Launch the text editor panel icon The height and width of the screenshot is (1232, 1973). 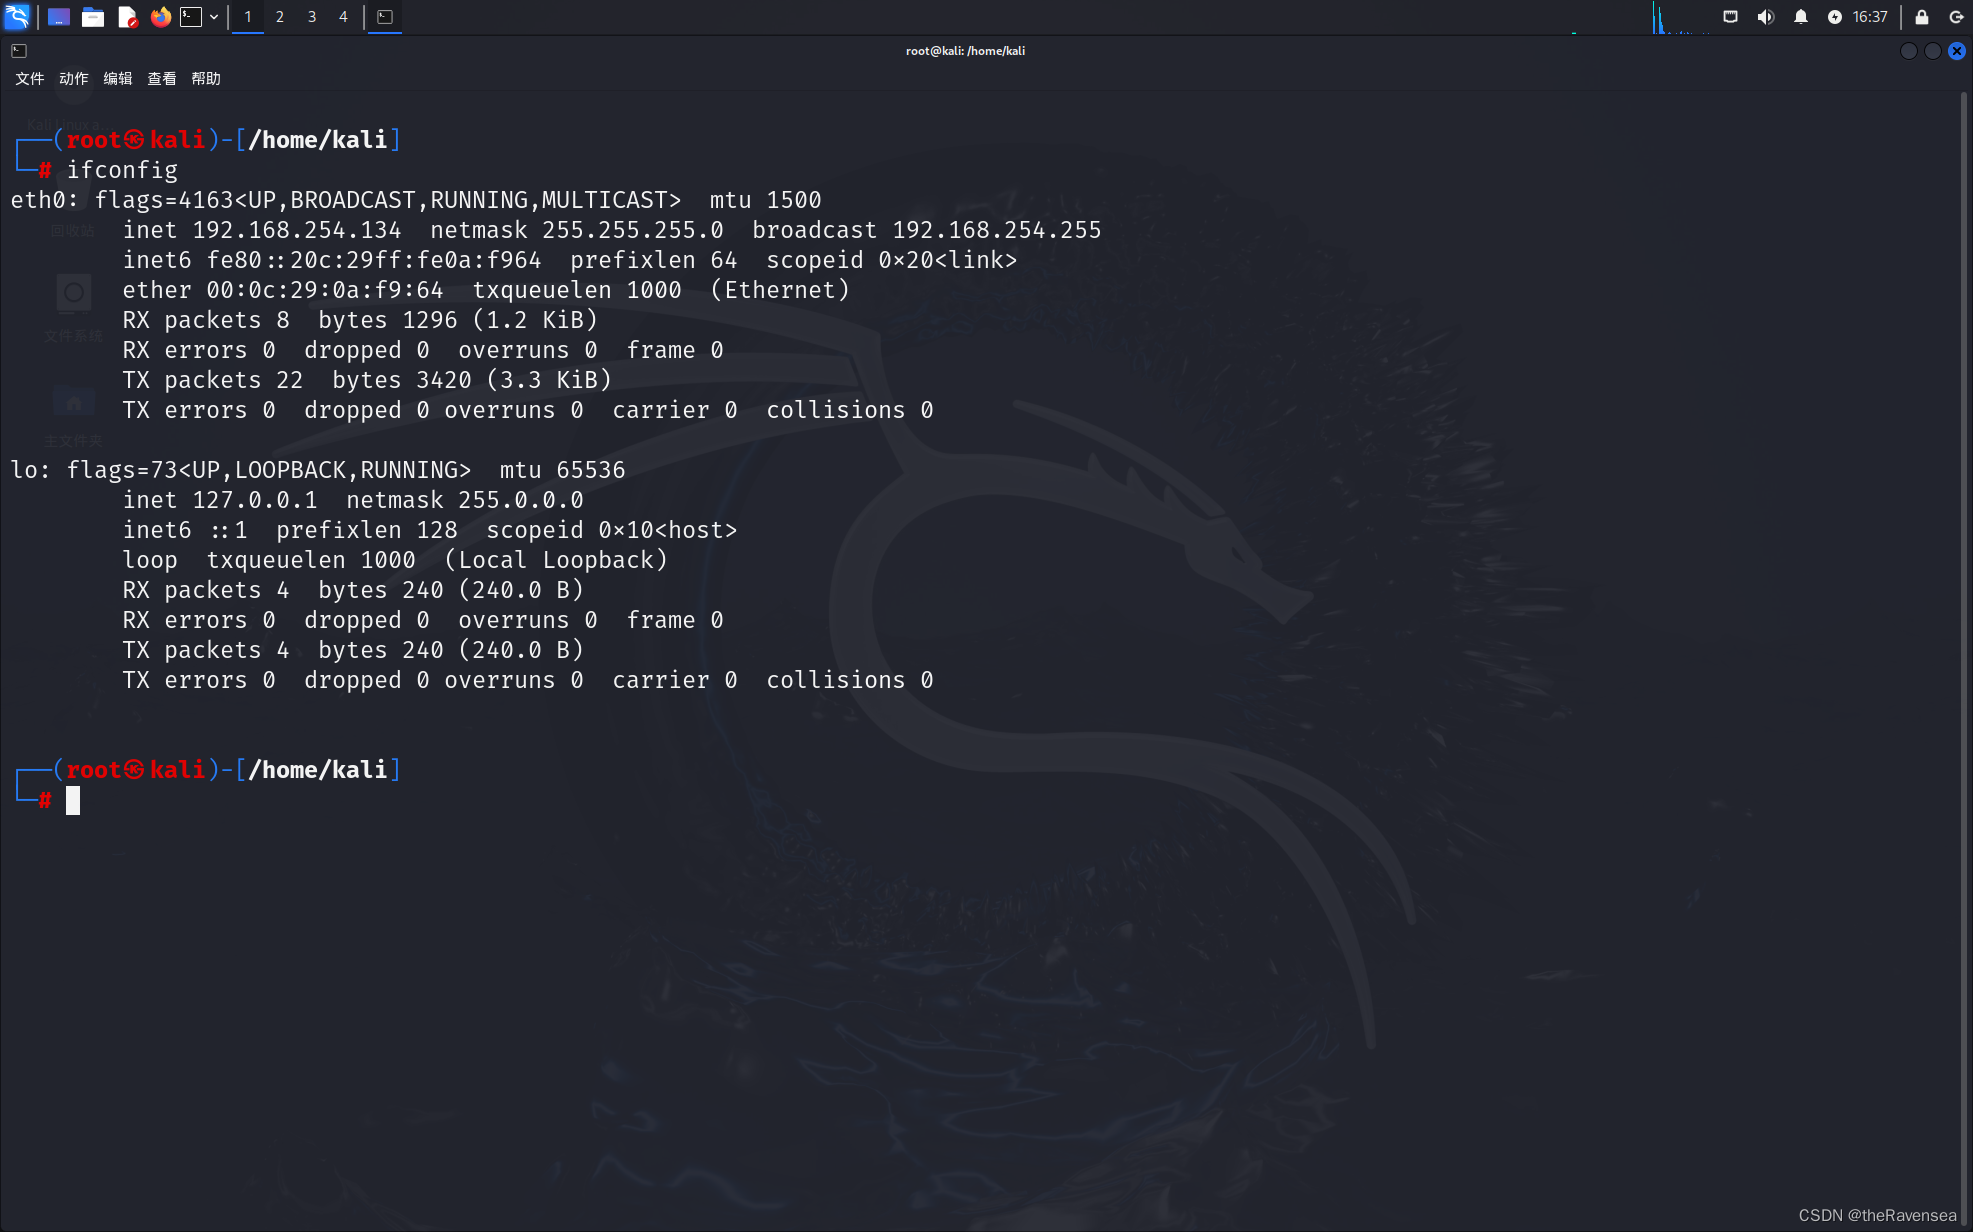point(127,17)
